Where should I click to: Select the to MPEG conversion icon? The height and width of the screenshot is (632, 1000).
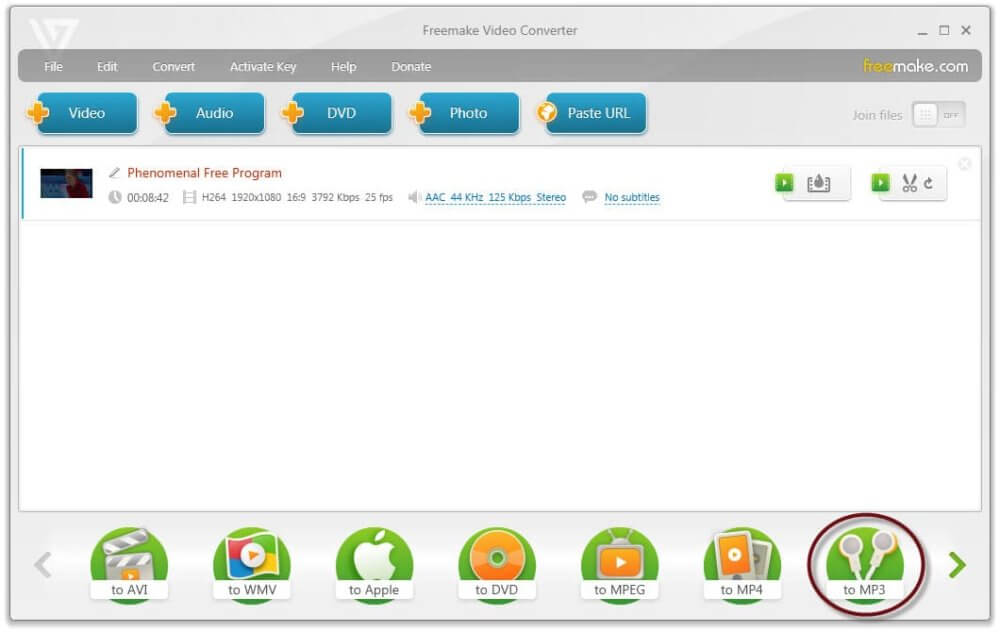(619, 564)
